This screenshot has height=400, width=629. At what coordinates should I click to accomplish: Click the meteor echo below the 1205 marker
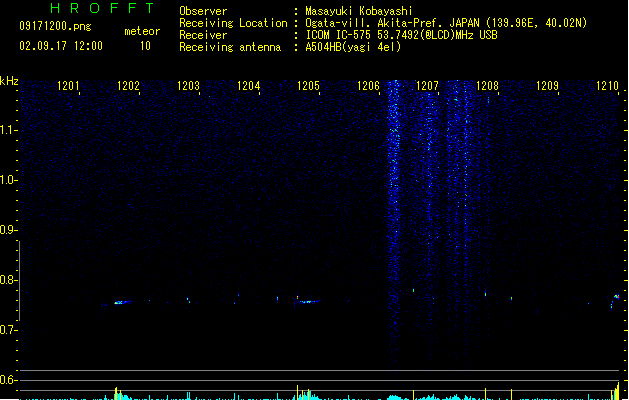(309, 302)
